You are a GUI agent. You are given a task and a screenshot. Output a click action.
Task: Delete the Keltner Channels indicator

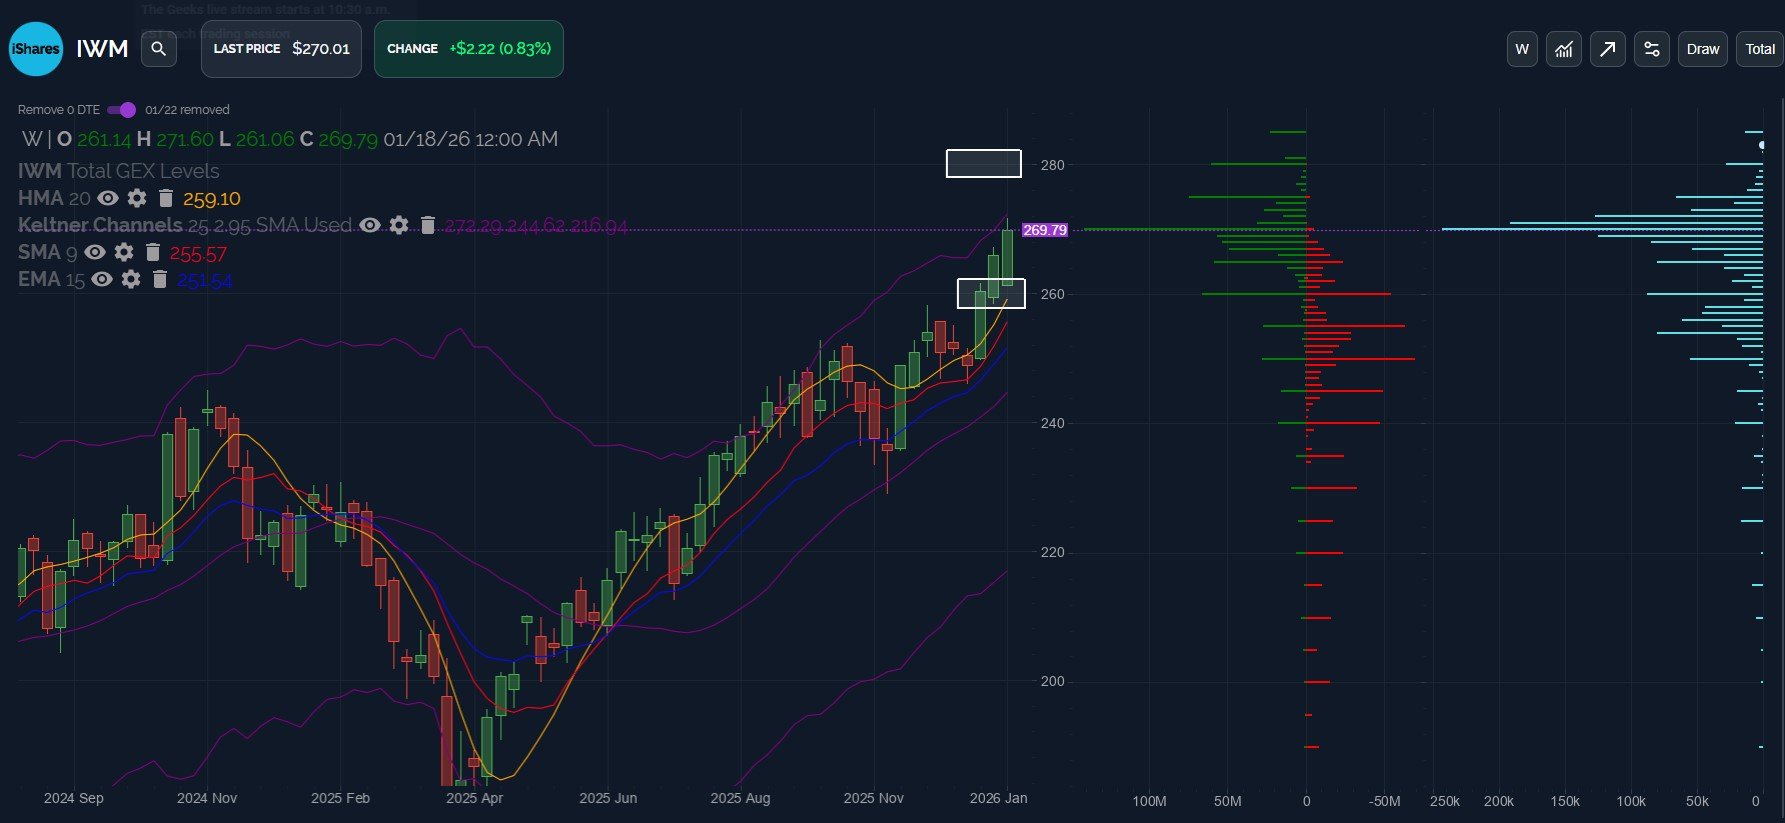pos(428,225)
